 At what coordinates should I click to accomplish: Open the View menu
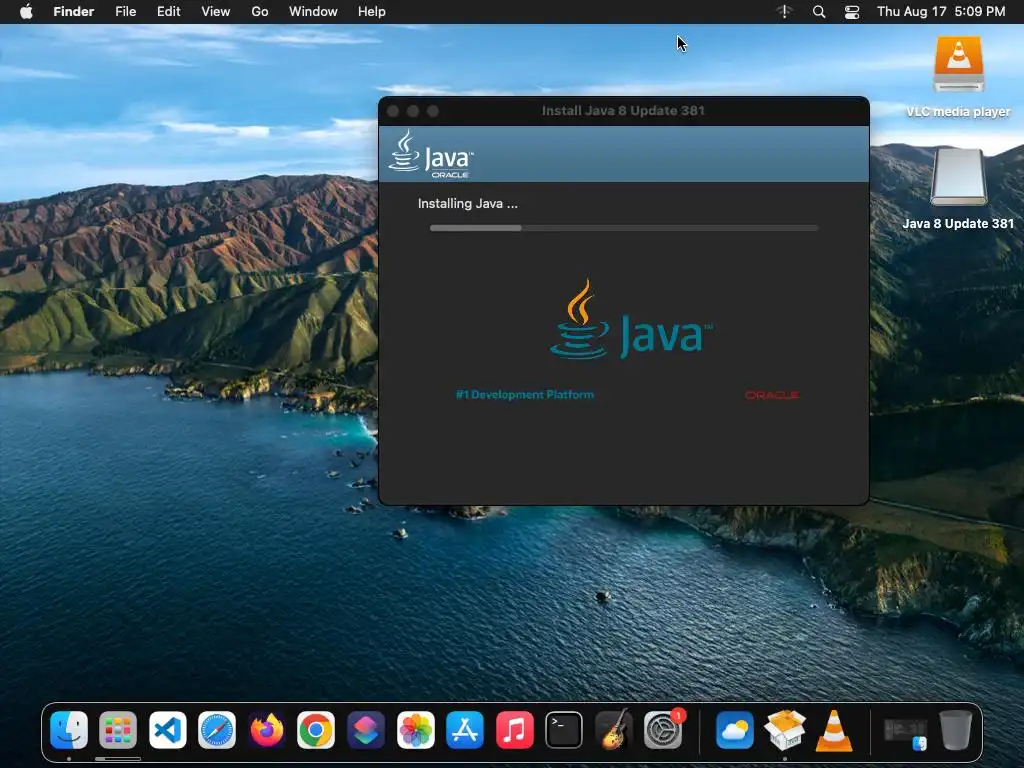point(216,12)
